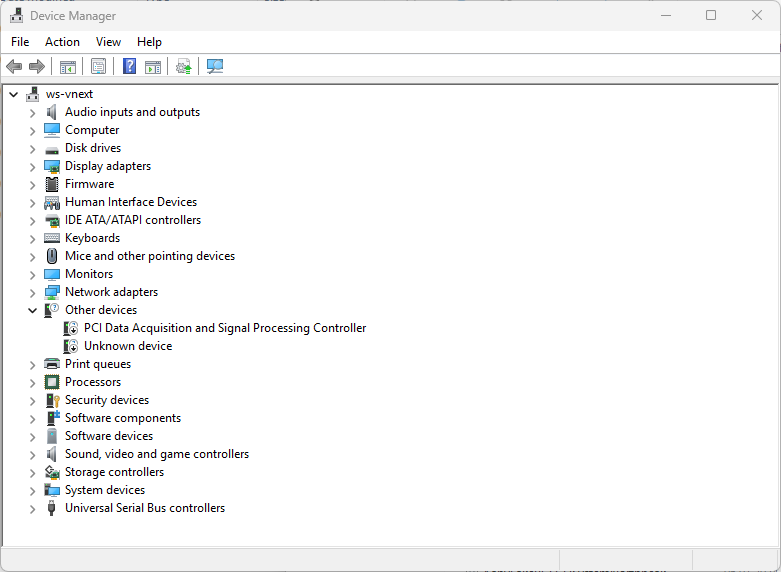The width and height of the screenshot is (781, 572).
Task: Expand the Security devices chevron
Action: point(32,401)
